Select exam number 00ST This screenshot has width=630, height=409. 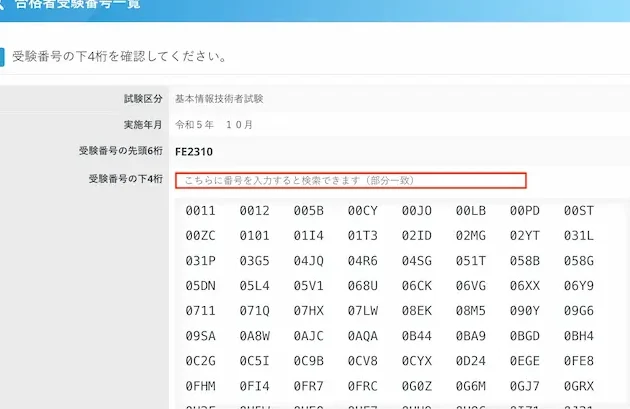pyautogui.click(x=579, y=211)
